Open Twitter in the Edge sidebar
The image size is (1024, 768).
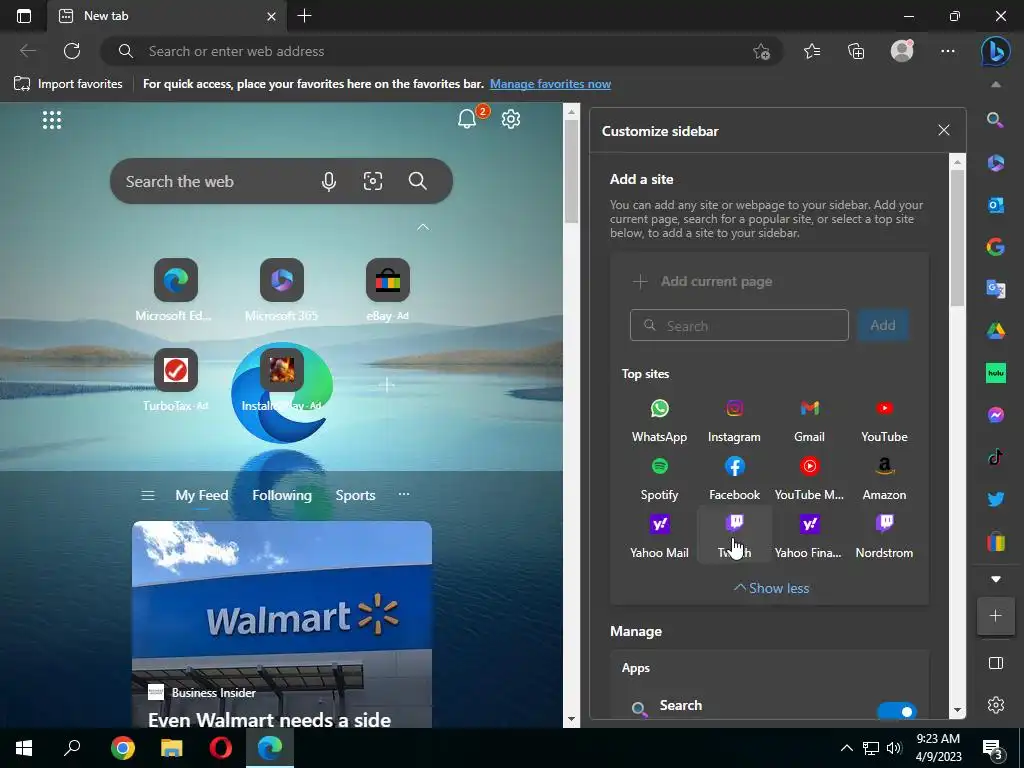click(995, 500)
